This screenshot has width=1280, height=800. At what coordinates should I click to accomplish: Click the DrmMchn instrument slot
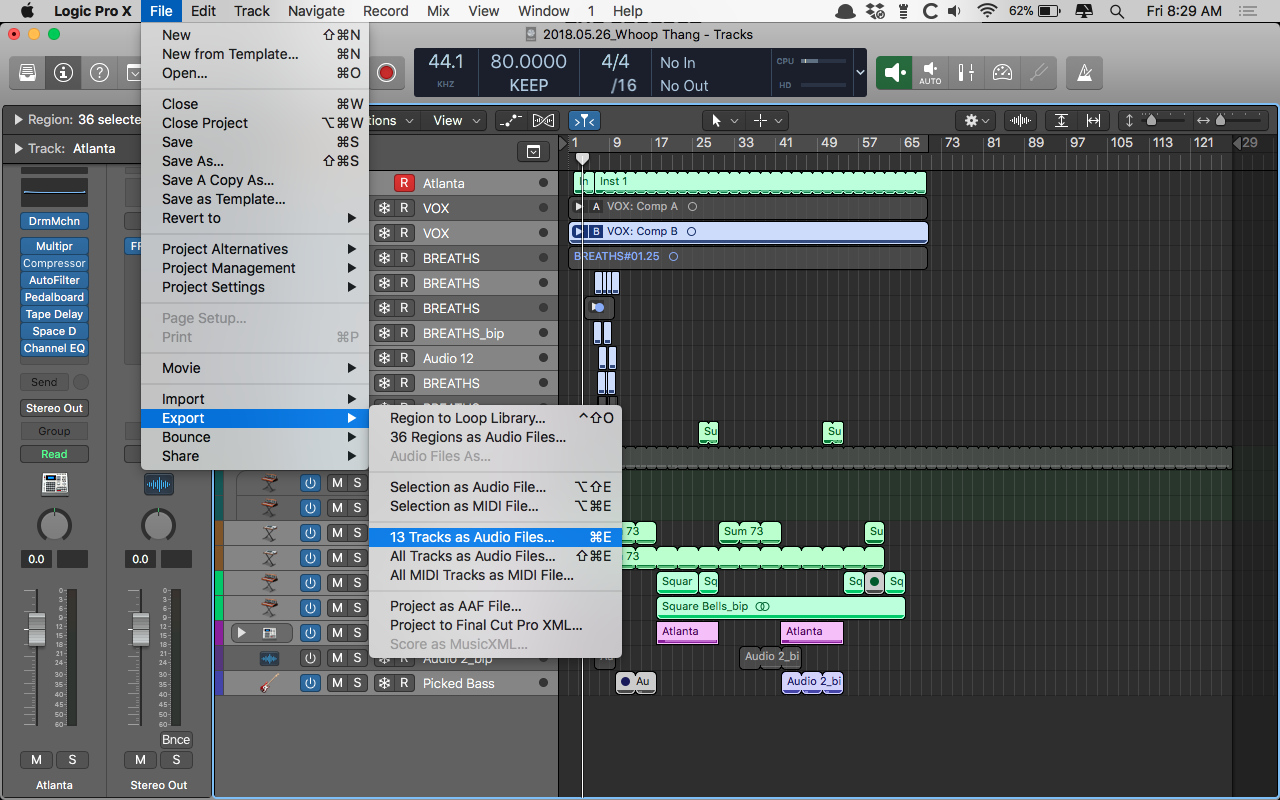point(54,221)
